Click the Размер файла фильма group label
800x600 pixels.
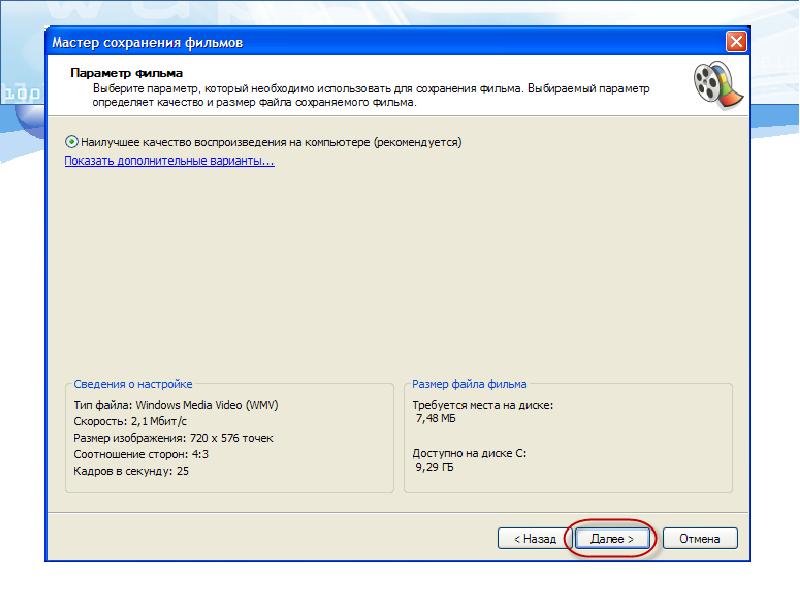click(469, 384)
